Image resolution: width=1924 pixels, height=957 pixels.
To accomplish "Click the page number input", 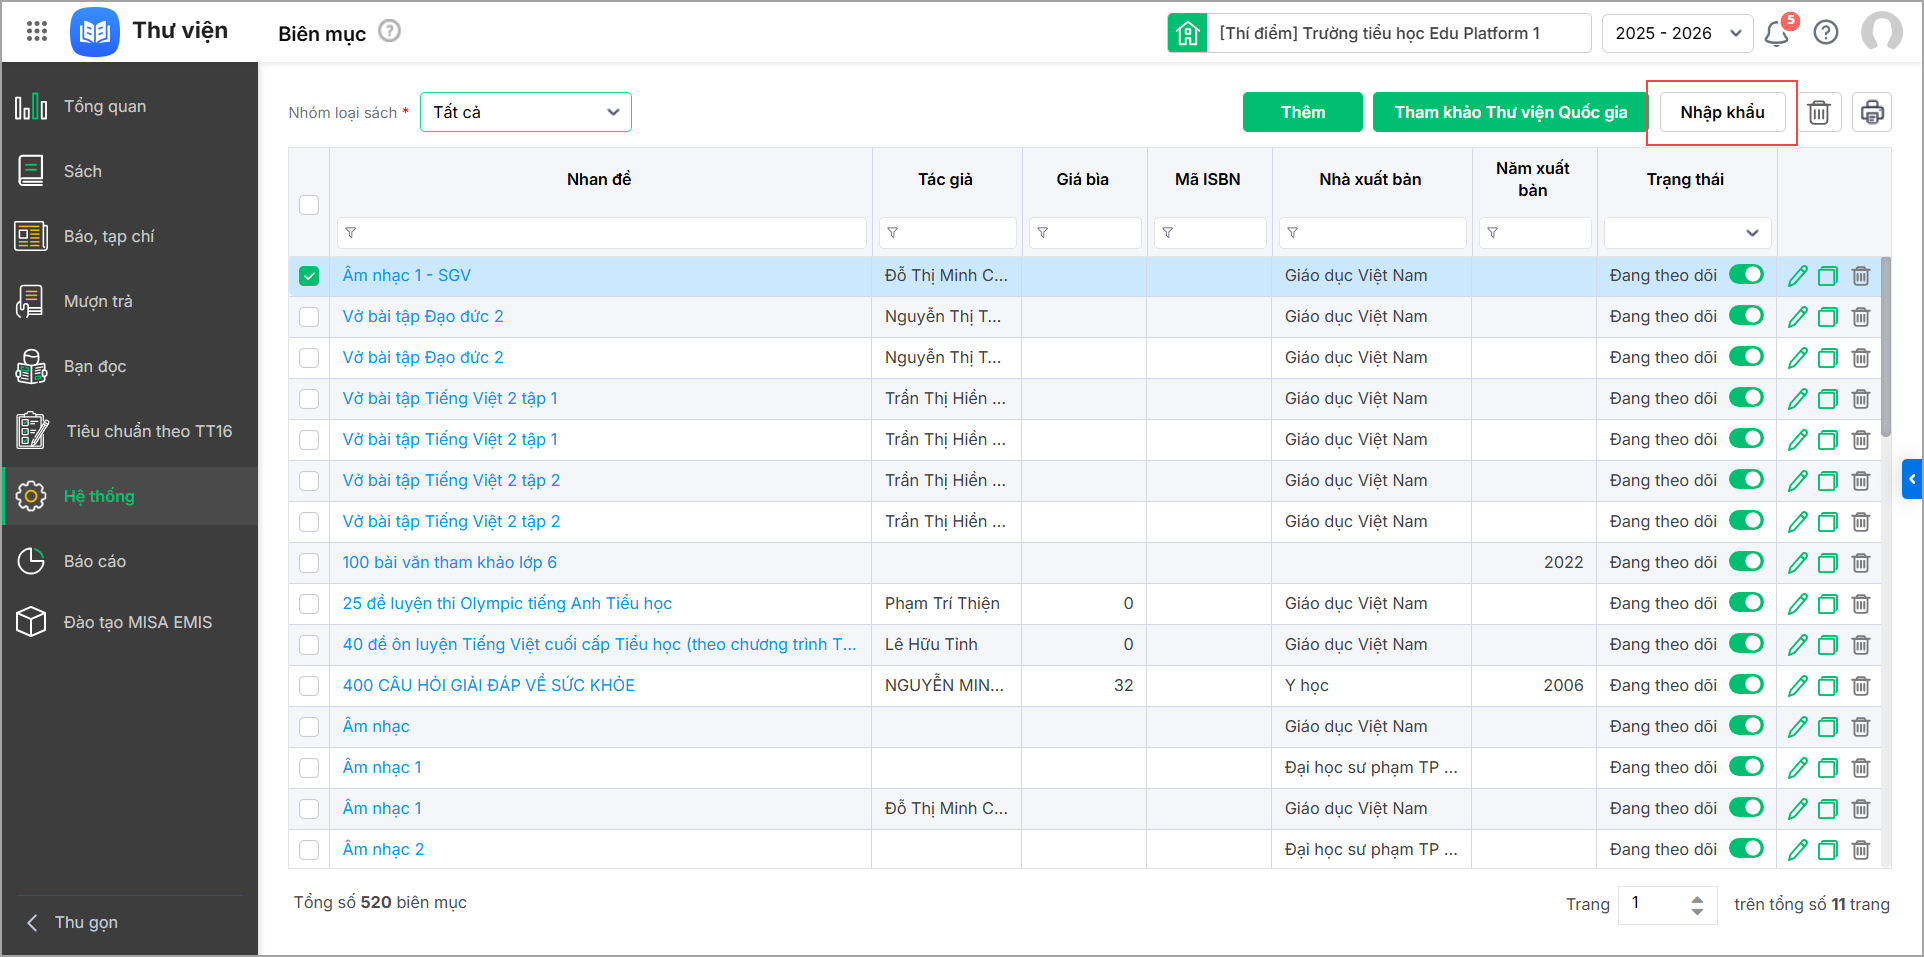I will coord(1653,904).
